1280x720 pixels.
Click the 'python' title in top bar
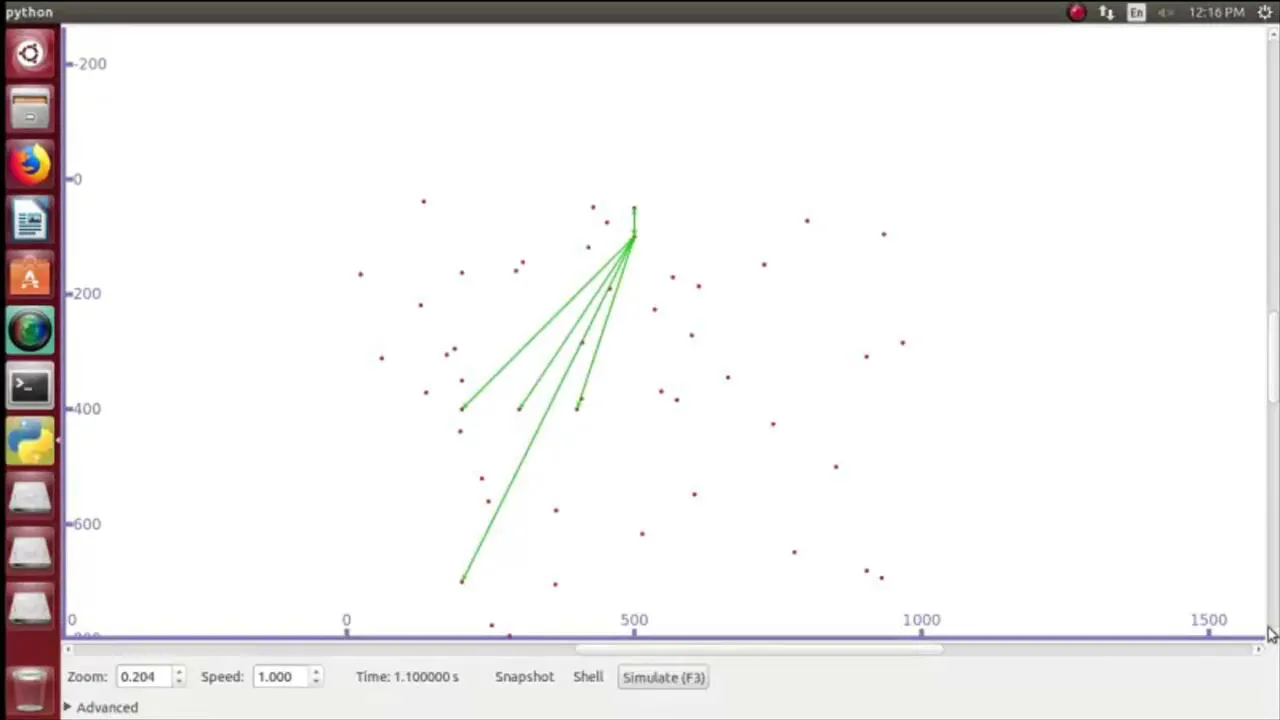click(x=29, y=12)
